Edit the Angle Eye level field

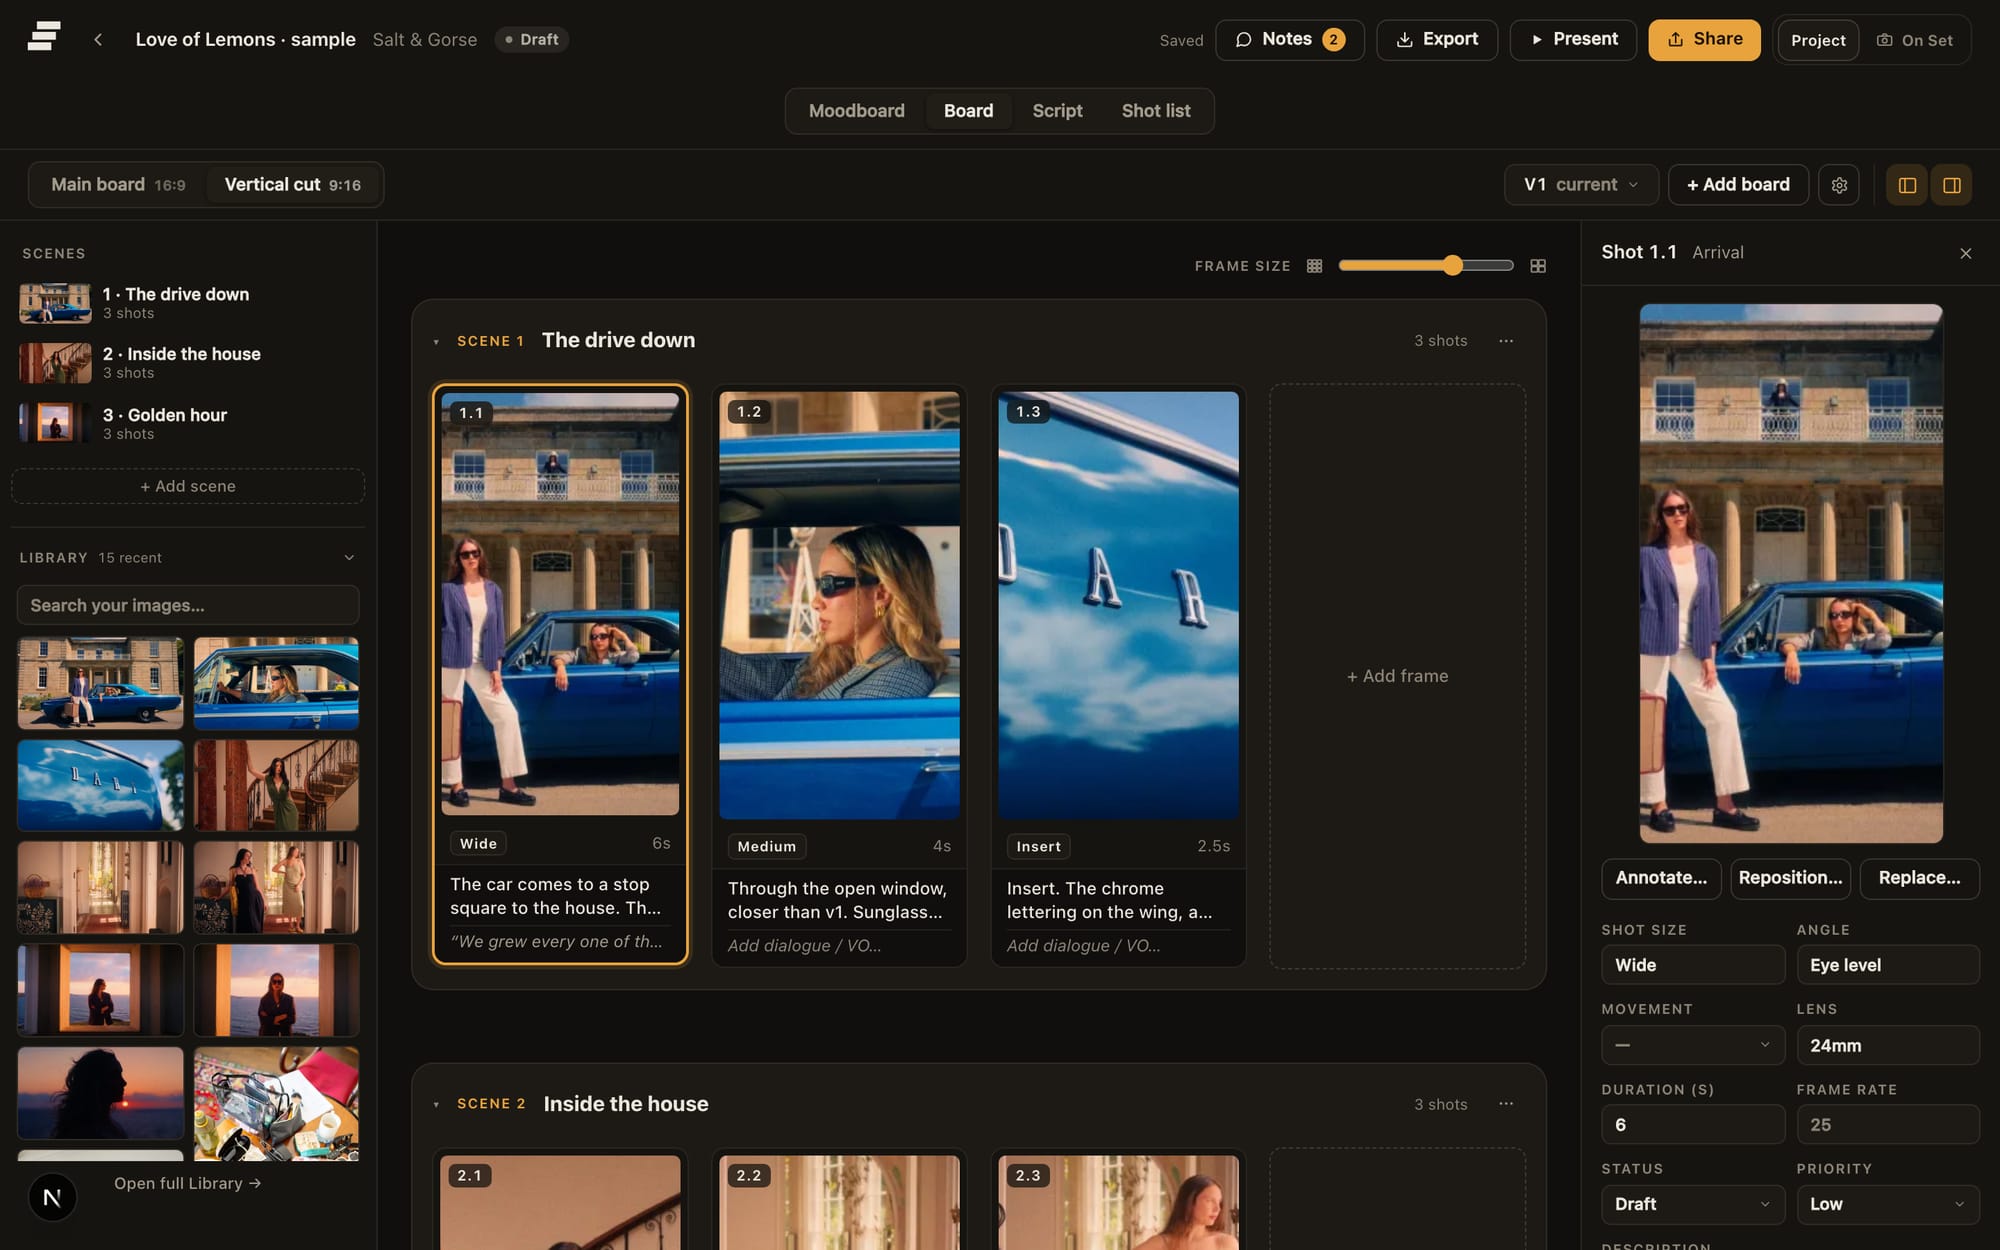point(1888,965)
